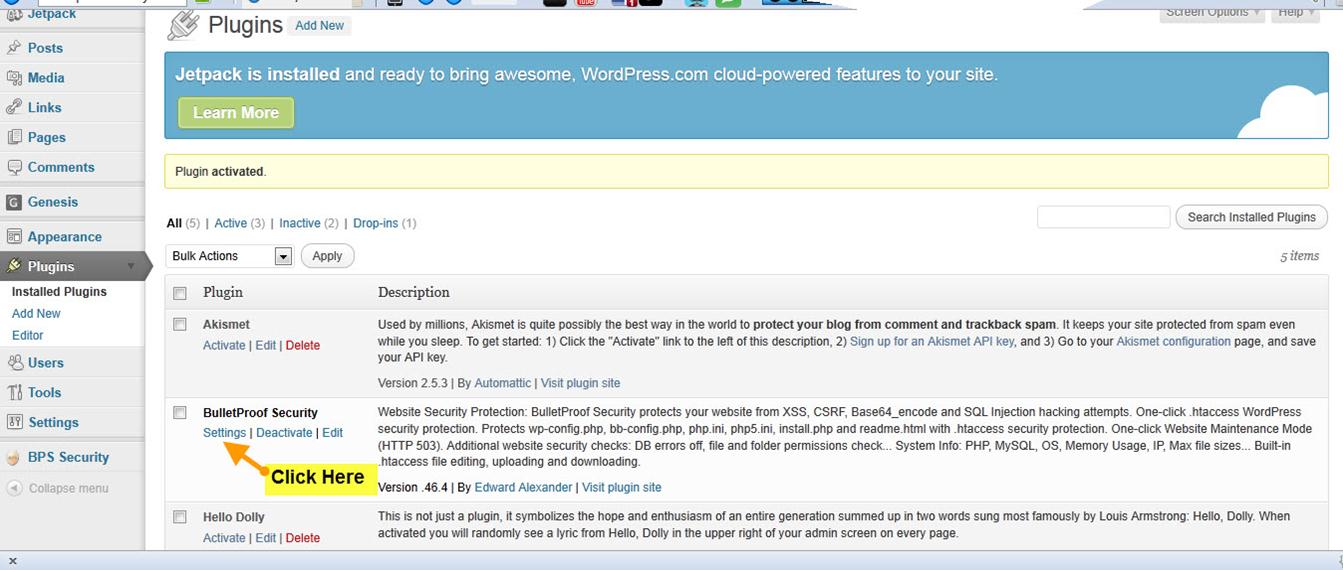Viewport: 1343px width, 570px height.
Task: Click the plugin search input field
Action: [1103, 217]
